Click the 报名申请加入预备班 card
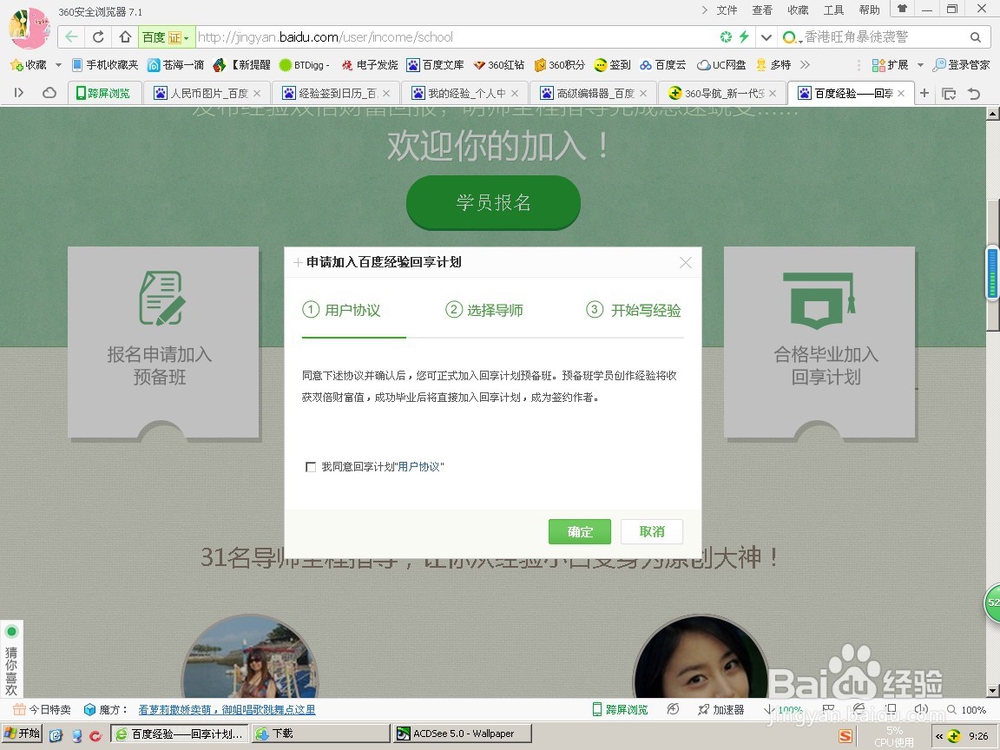Image resolution: width=1000 pixels, height=750 pixels. (163, 343)
